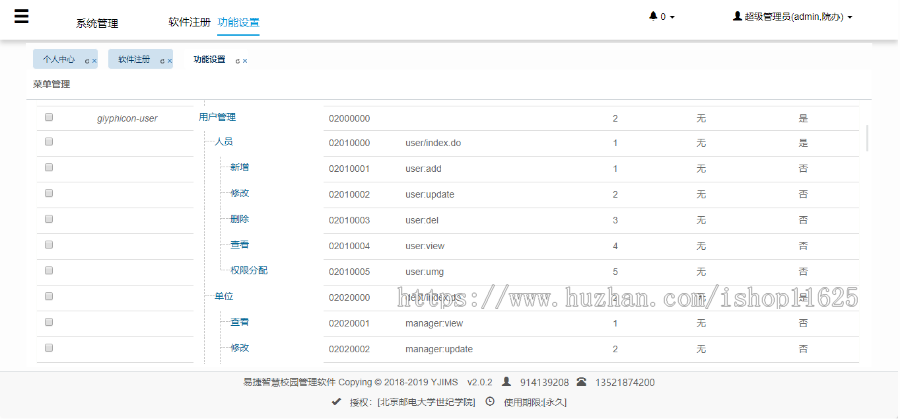The height and width of the screenshot is (419, 900).
Task: Check the box for the 人员 row
Action: 49,141
